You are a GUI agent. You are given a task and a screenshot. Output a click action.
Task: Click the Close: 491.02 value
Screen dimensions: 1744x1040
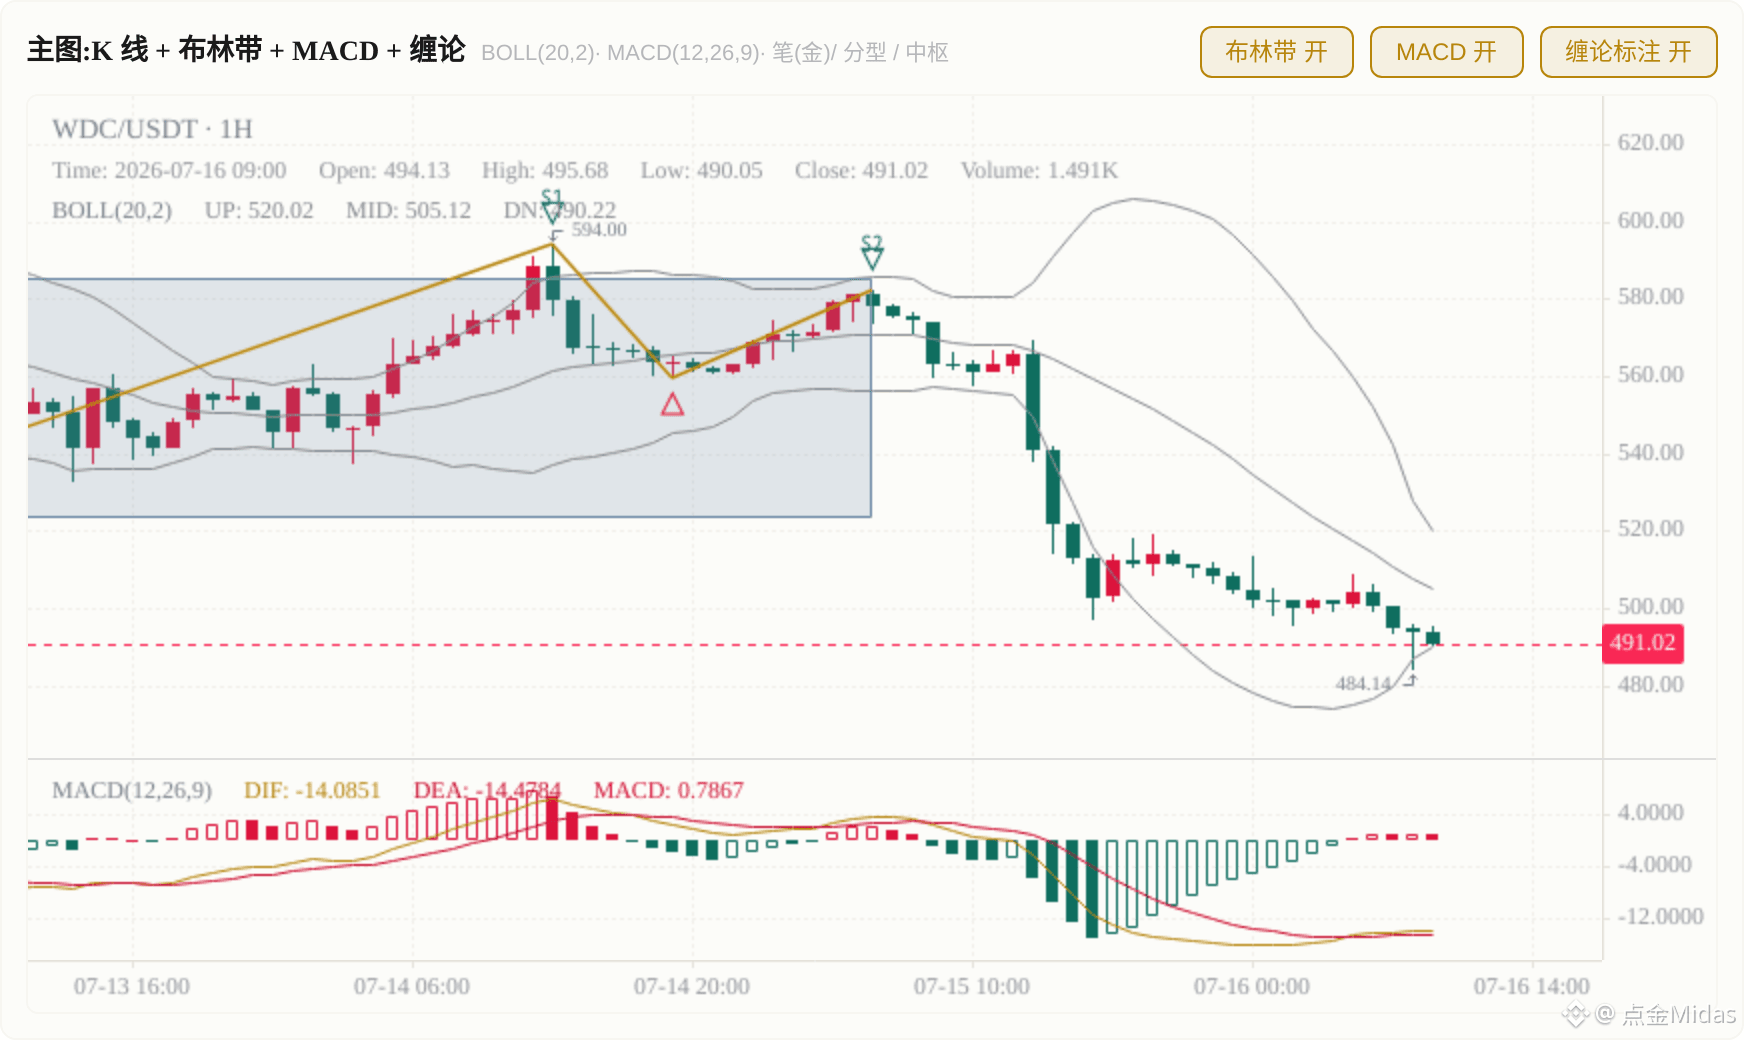tap(861, 171)
